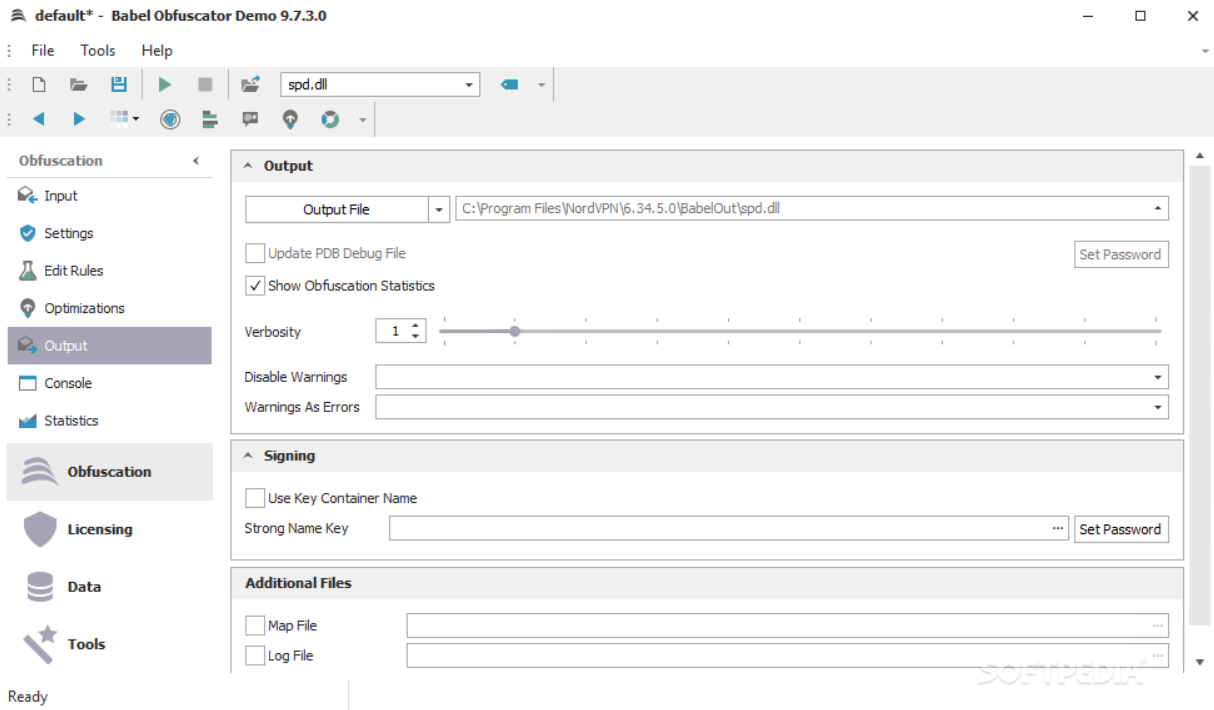Screen dimensions: 1214x710
Task: Enable the Log File checkbox
Action: [x=255, y=656]
